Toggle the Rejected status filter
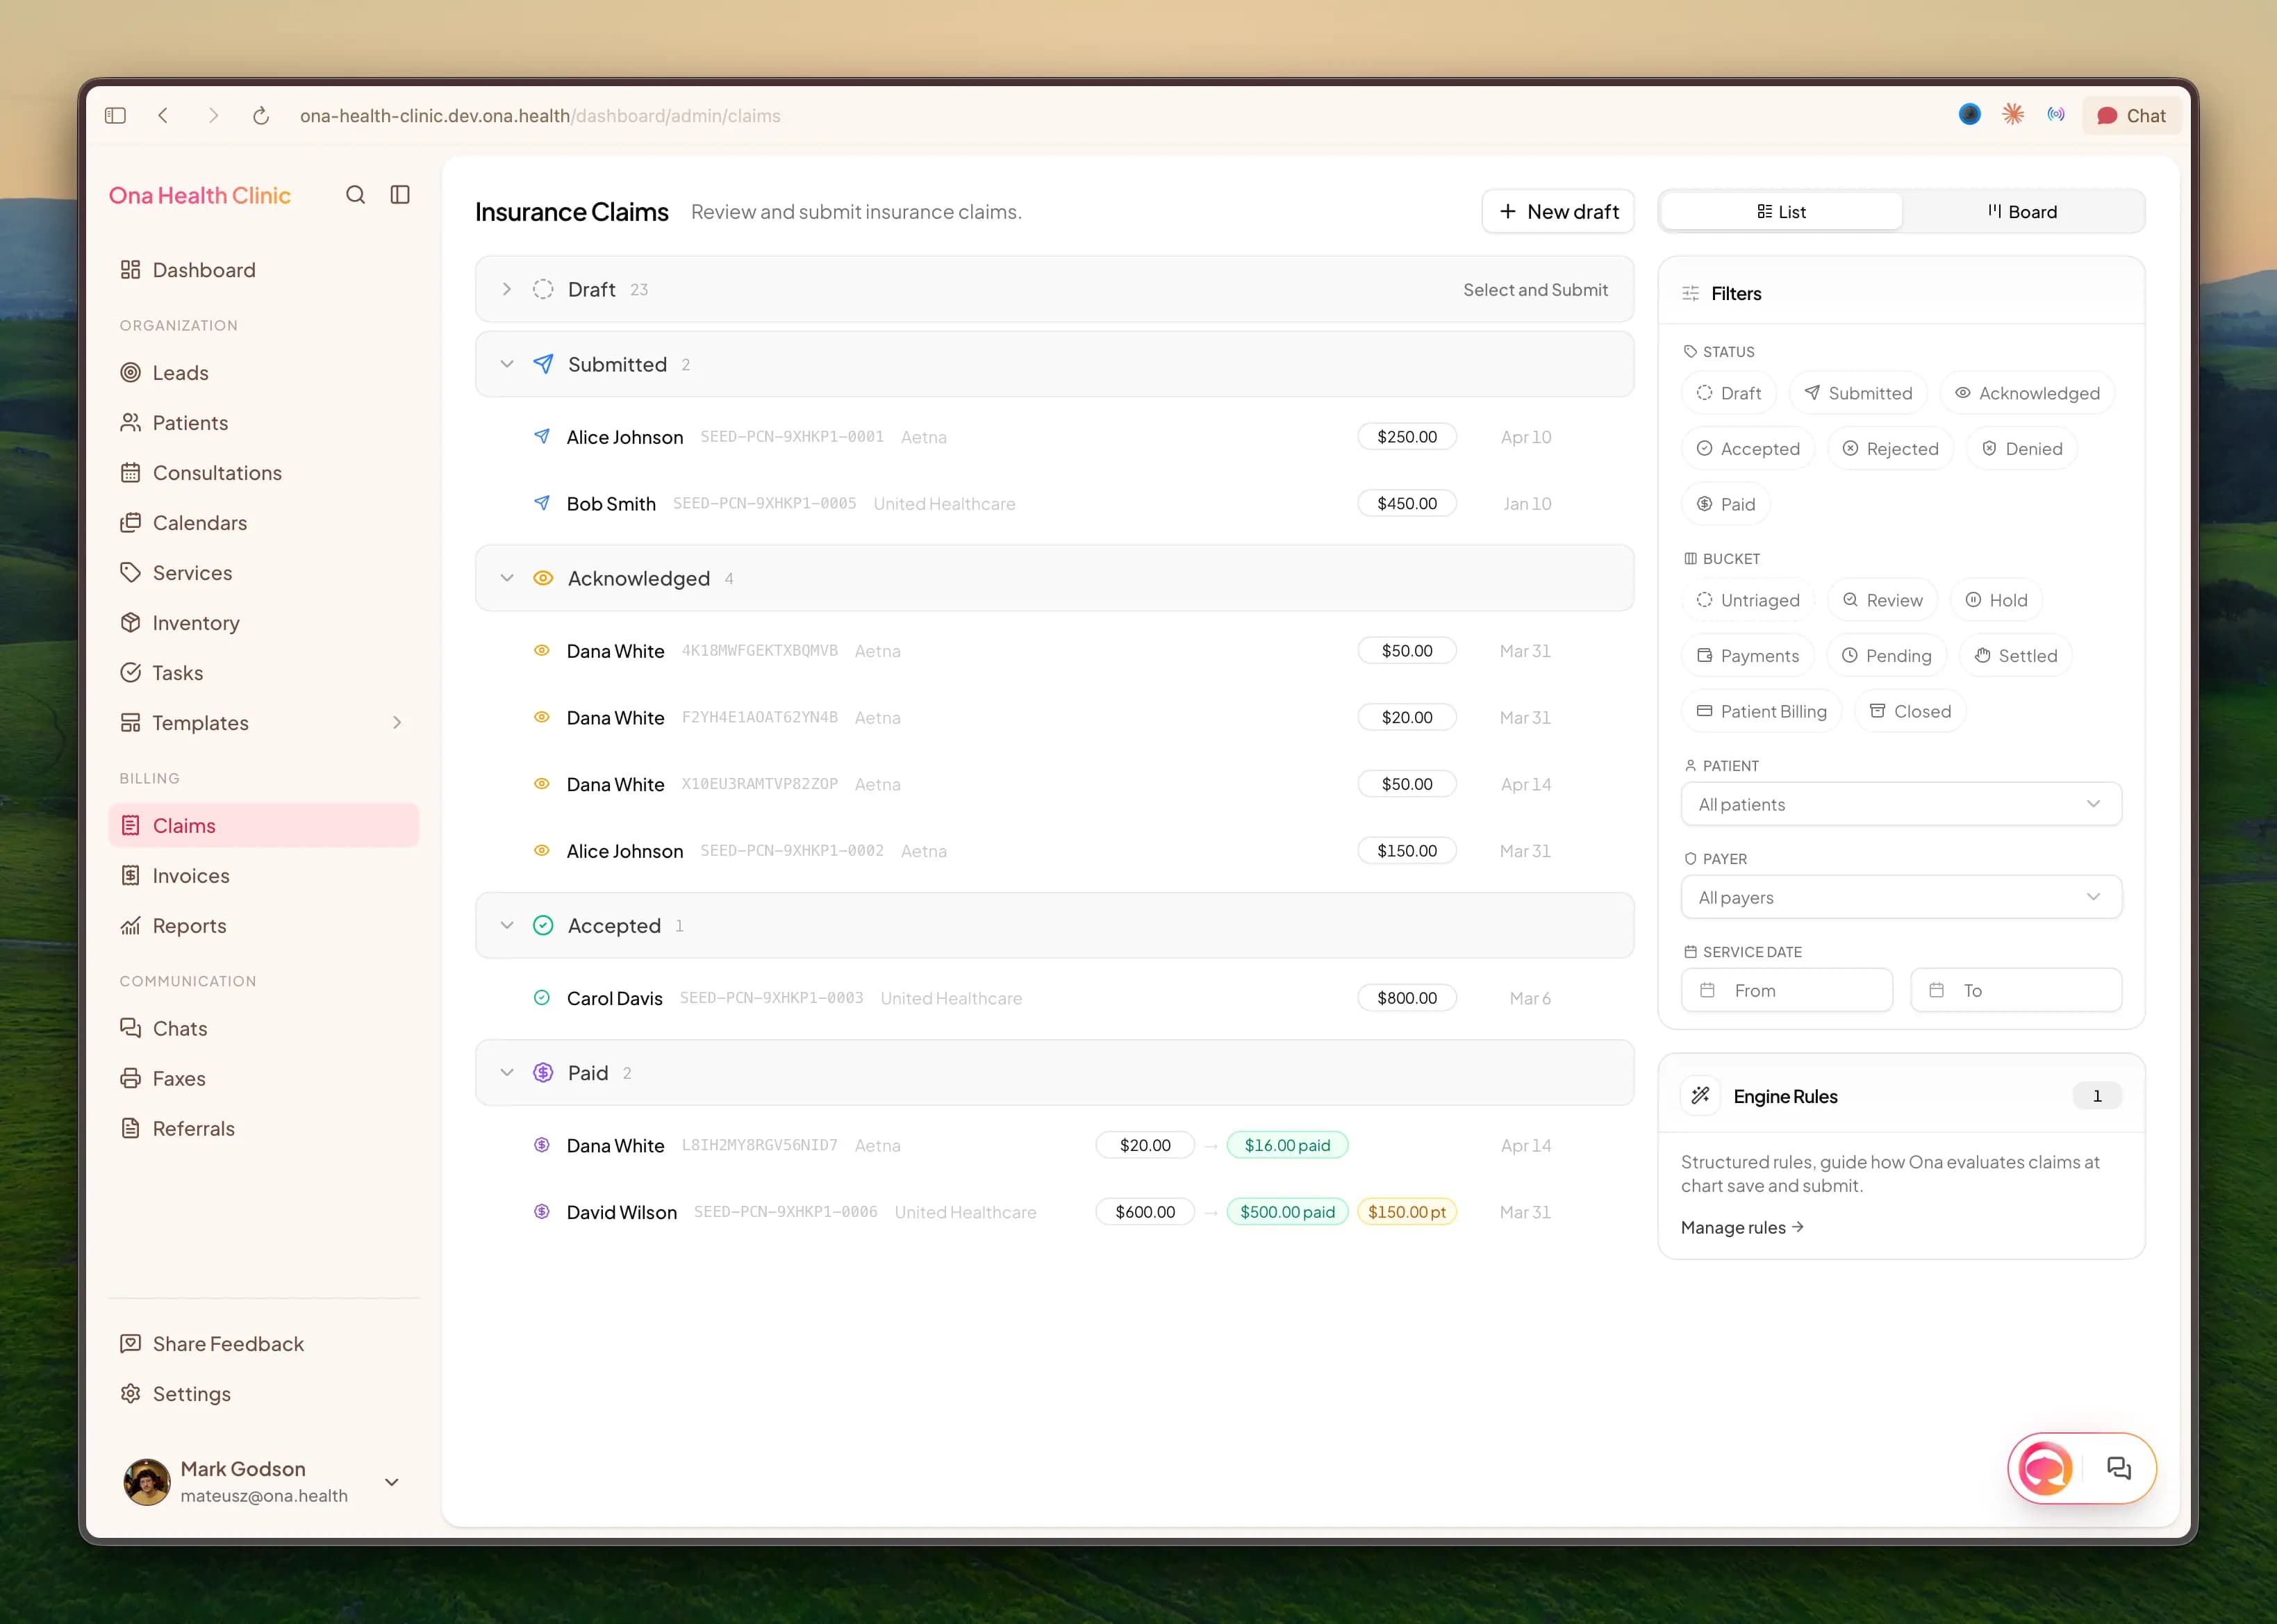This screenshot has height=1624, width=2277. 1890,449
